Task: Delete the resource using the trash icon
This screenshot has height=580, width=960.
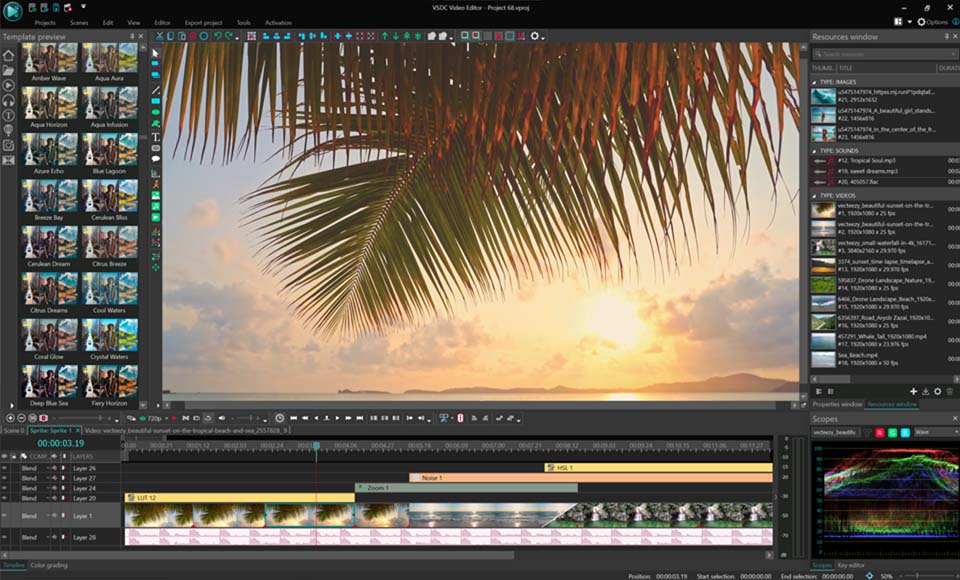Action: click(949, 391)
